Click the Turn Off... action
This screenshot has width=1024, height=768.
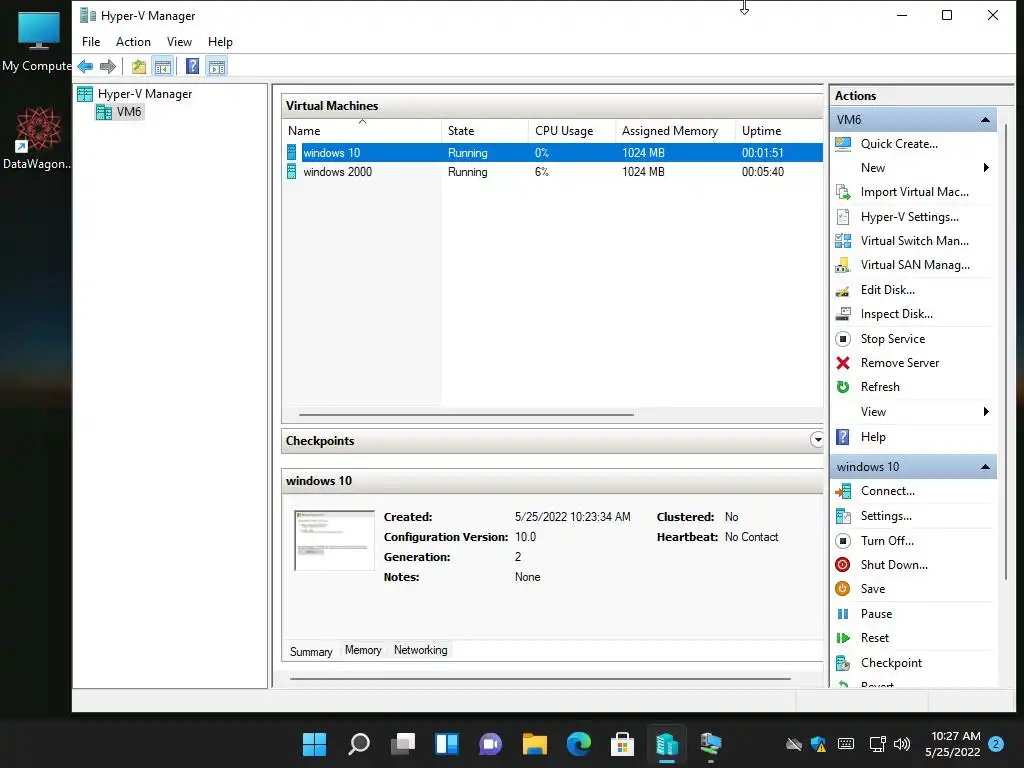click(x=887, y=541)
